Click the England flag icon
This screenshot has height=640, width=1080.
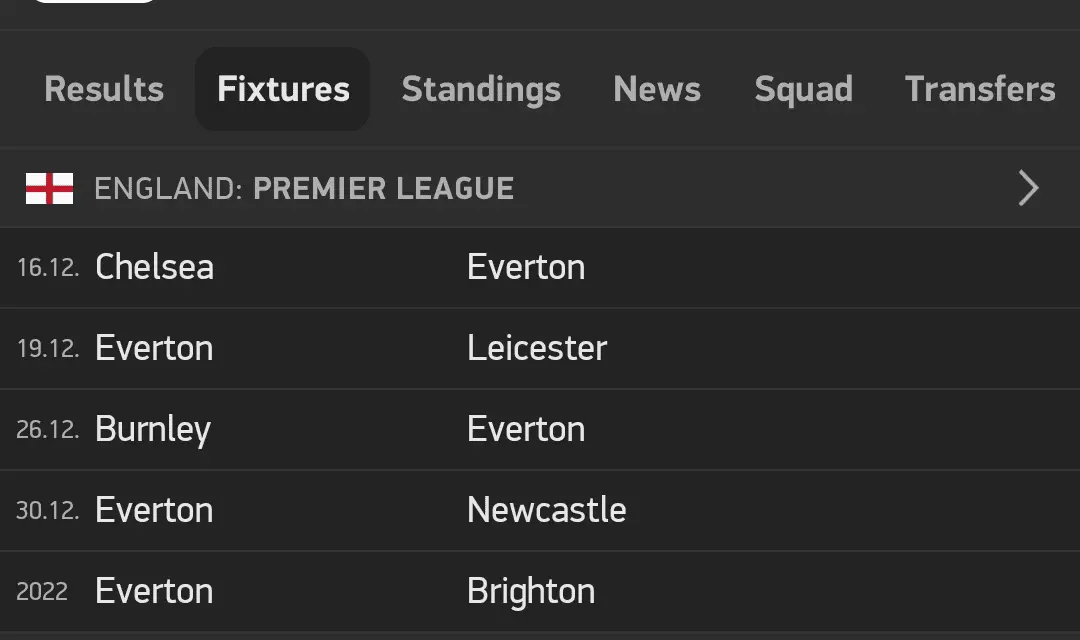49,188
